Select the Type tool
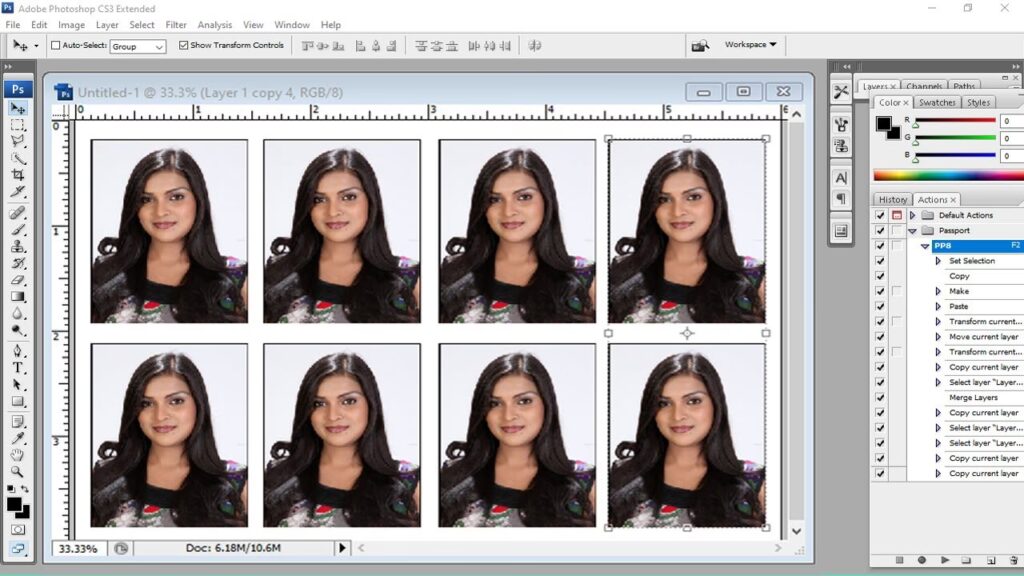The height and width of the screenshot is (576, 1024). pyautogui.click(x=18, y=368)
